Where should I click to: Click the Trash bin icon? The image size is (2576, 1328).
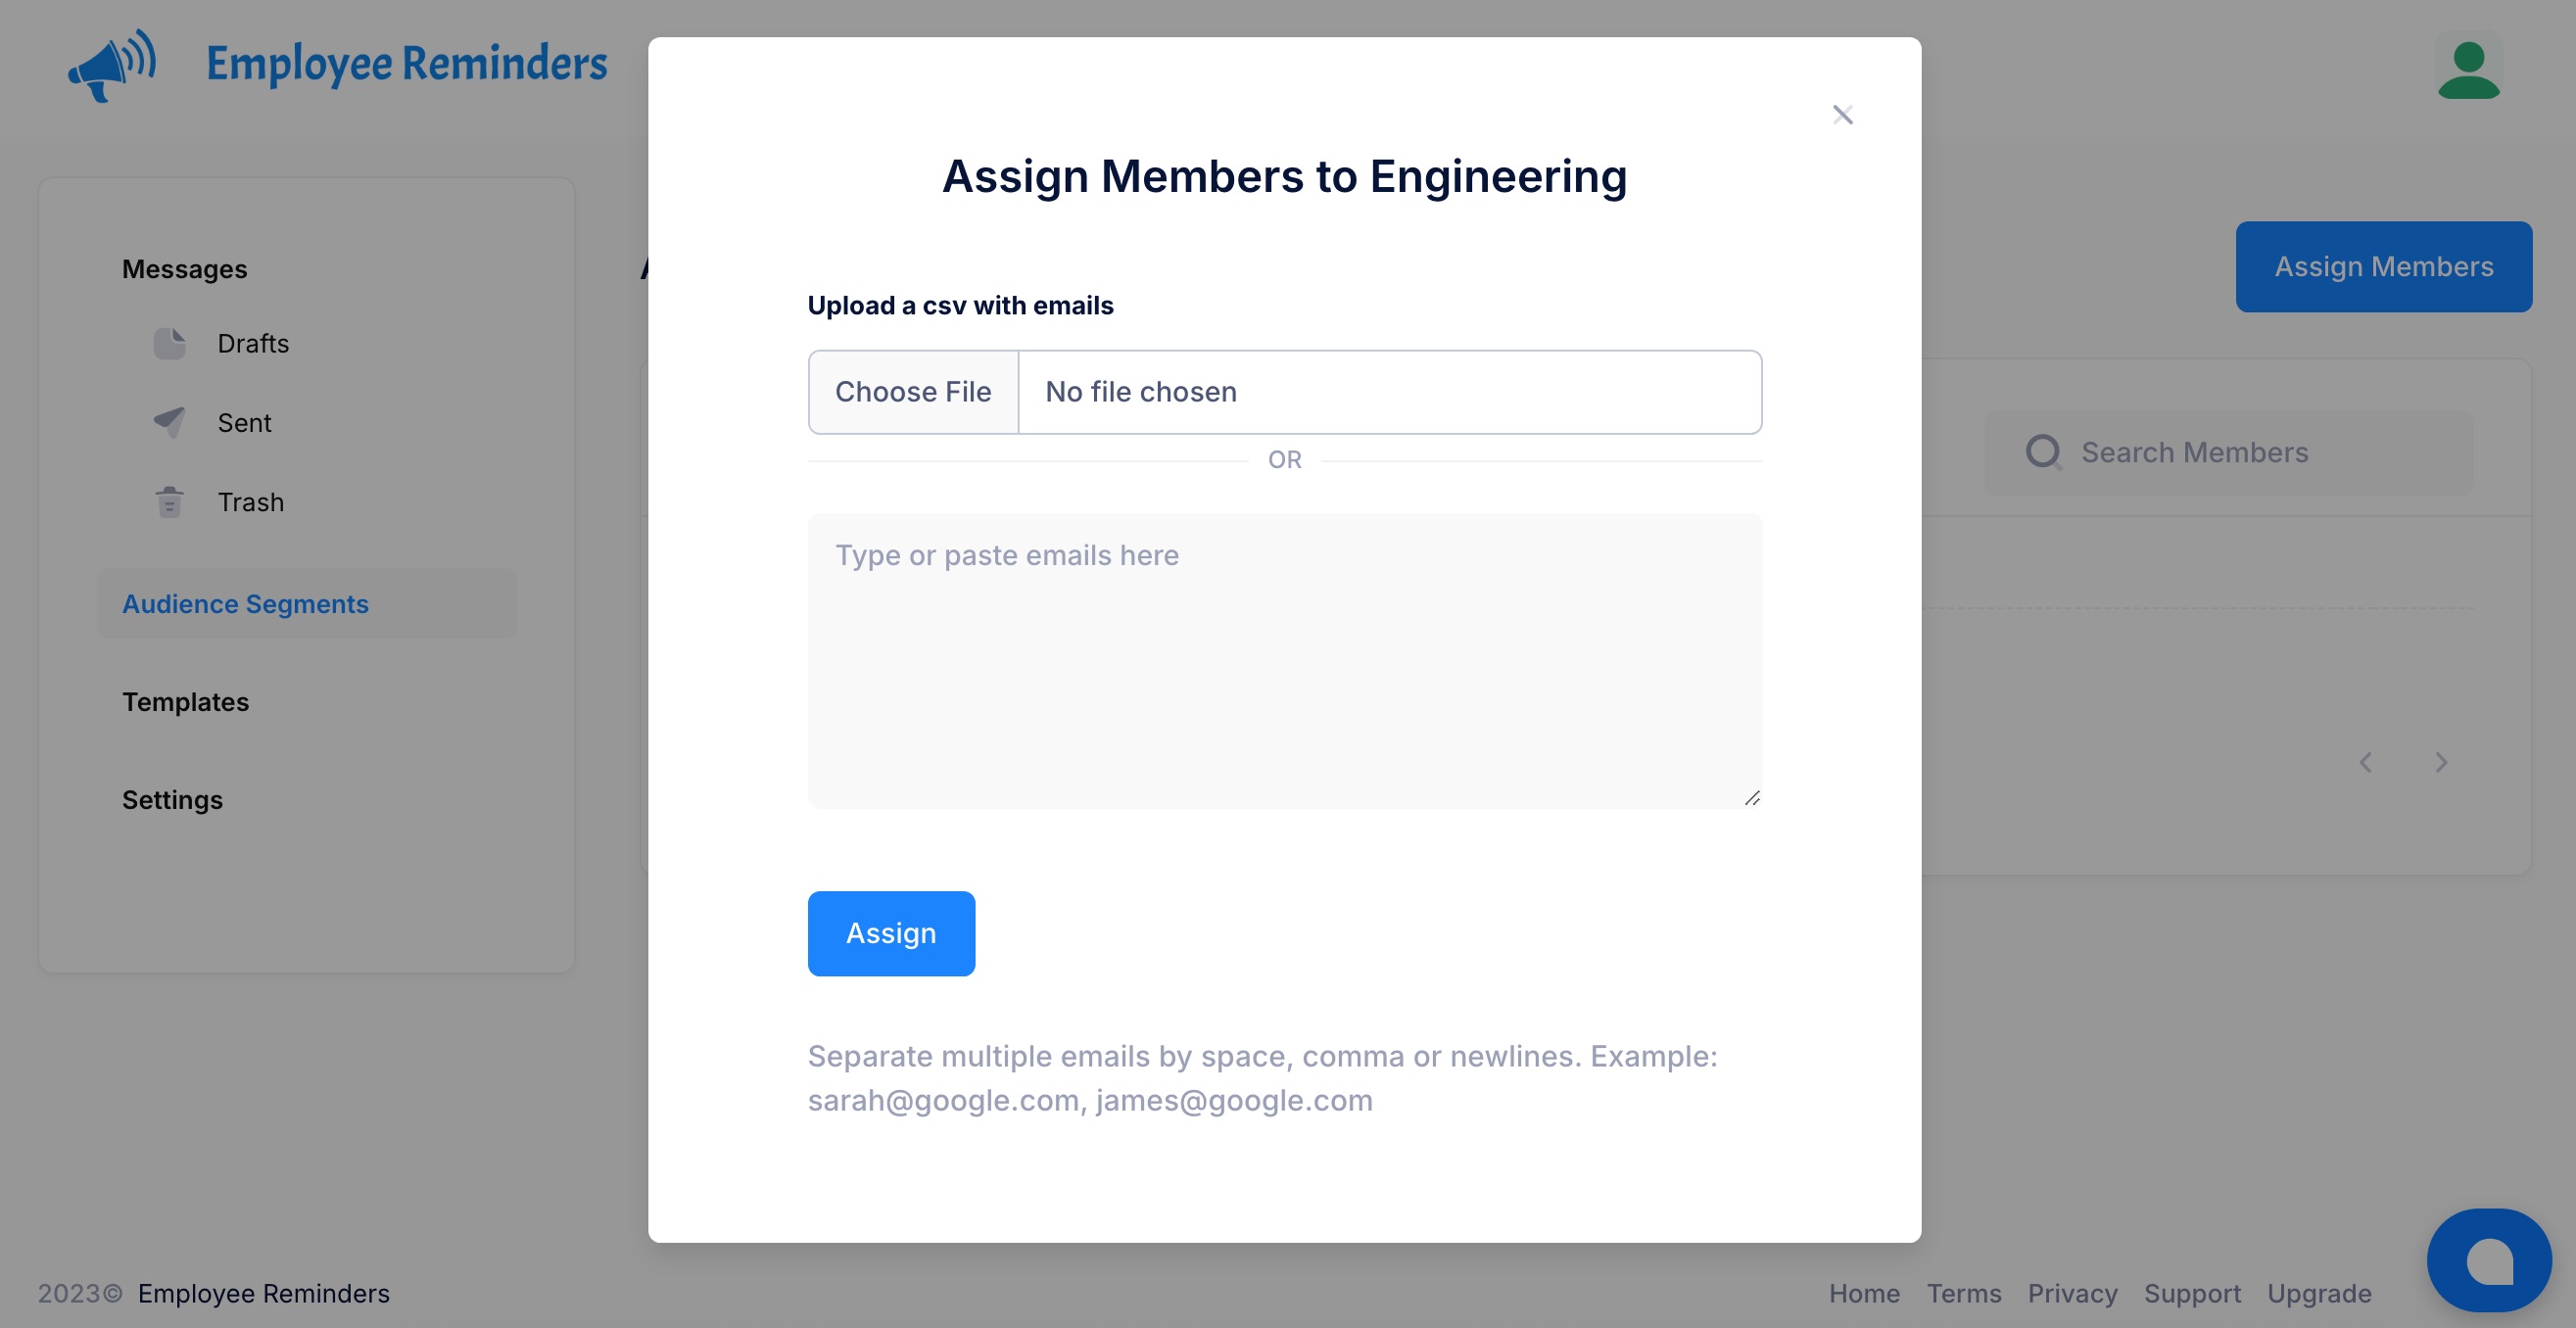tap(169, 501)
